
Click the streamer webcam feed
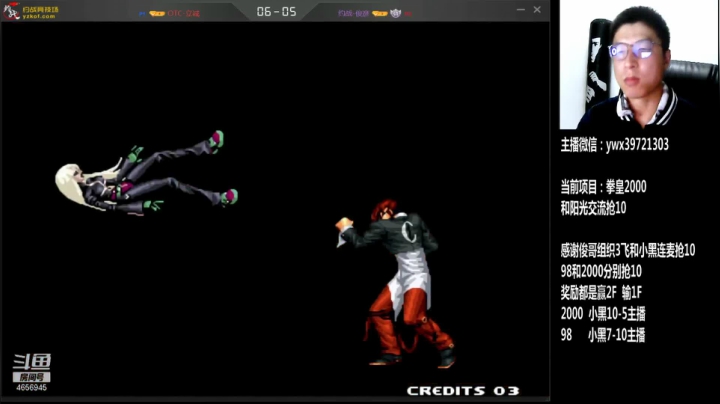[x=639, y=65]
